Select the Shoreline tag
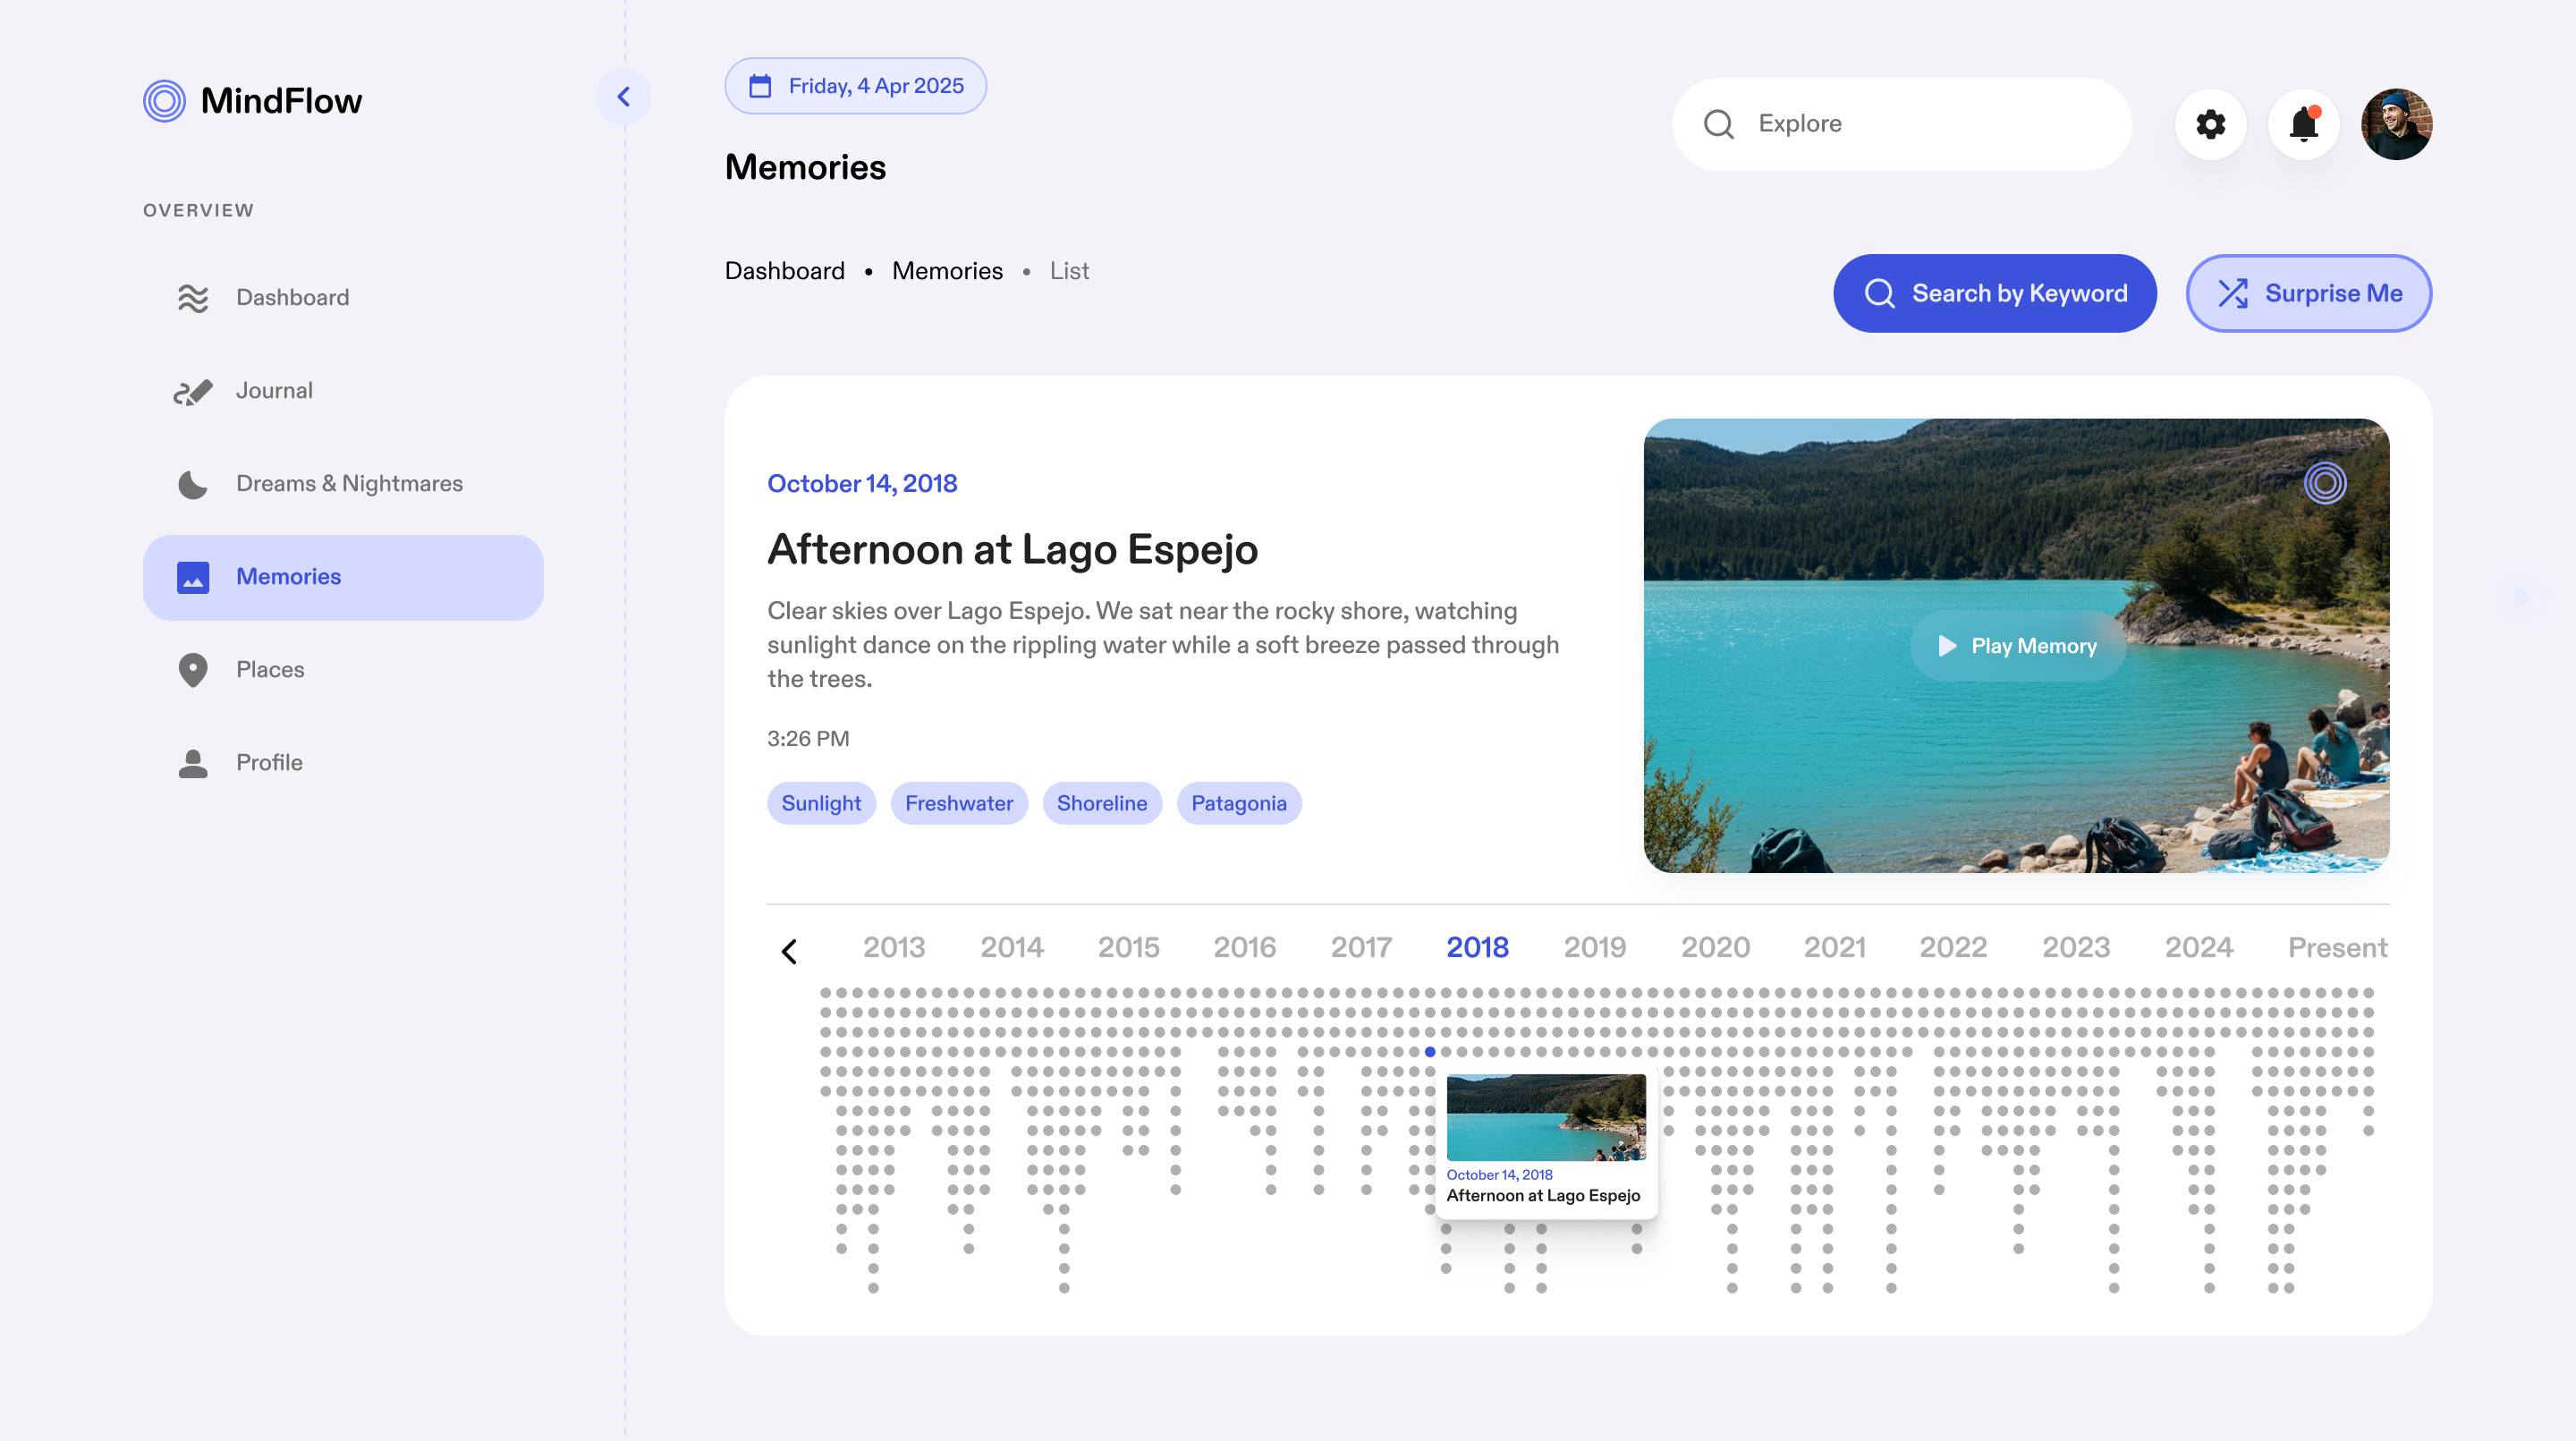The image size is (2576, 1441). click(x=1102, y=803)
